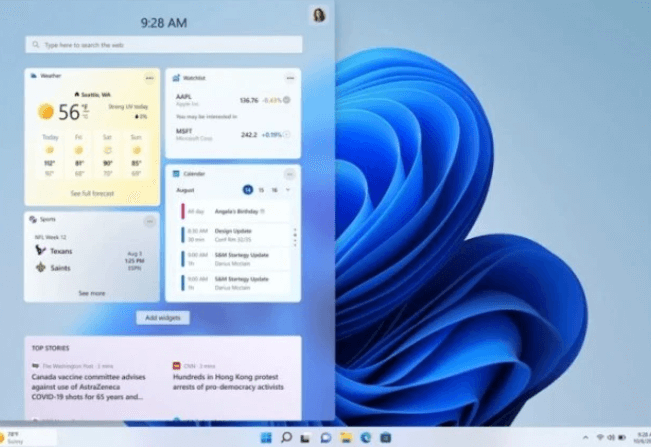This screenshot has width=651, height=447.
Task: Click the battery icon in system tray
Action: 622,437
